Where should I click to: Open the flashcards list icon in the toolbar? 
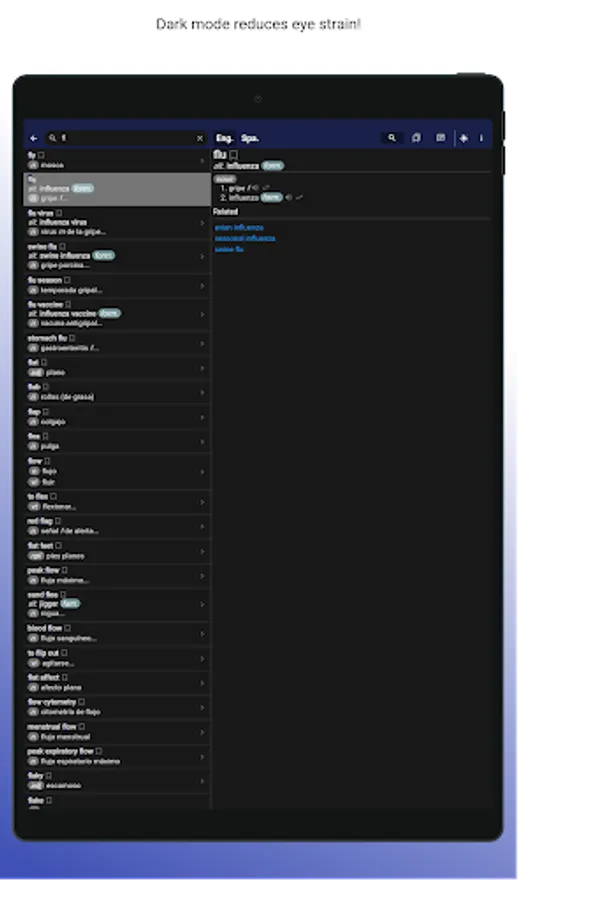click(x=440, y=138)
